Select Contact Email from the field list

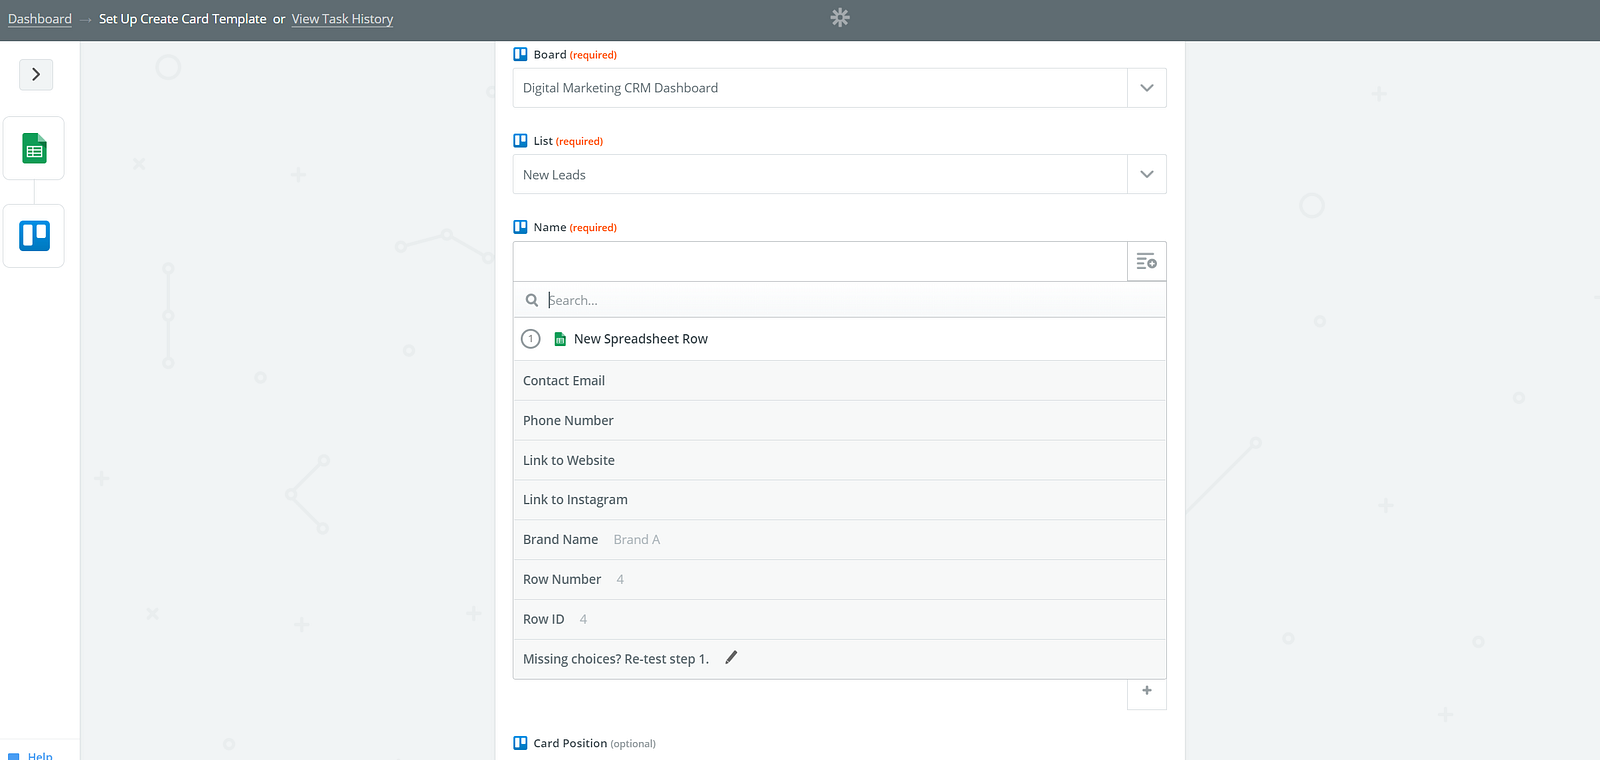point(564,381)
